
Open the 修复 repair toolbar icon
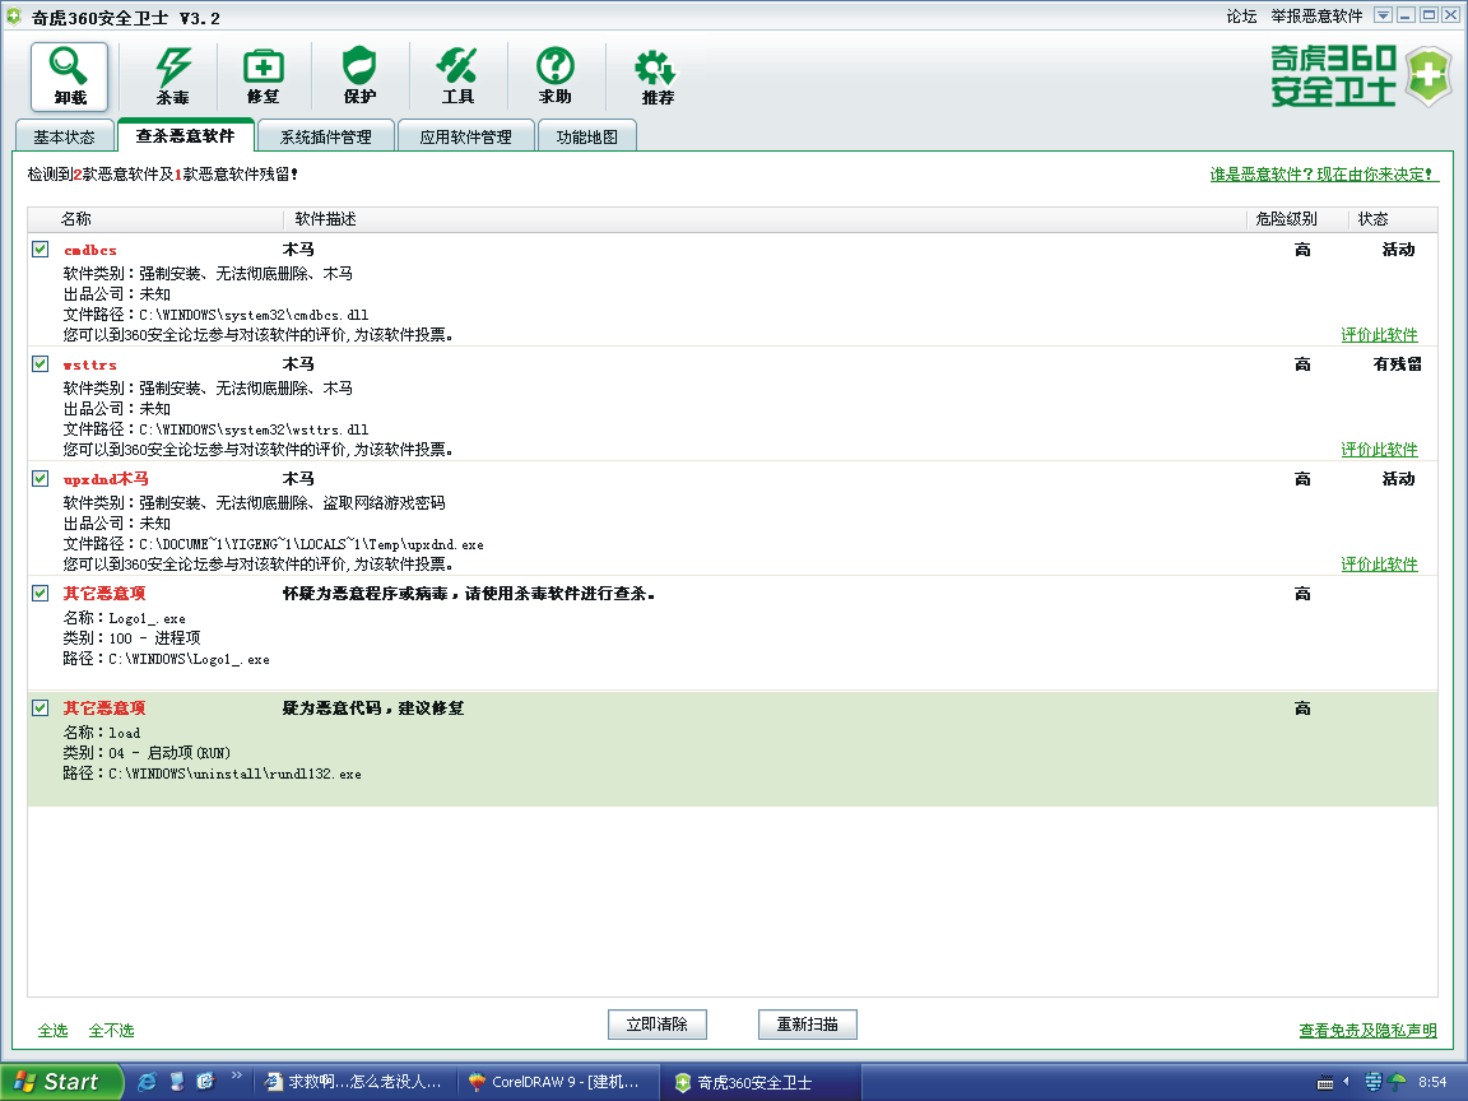coord(263,76)
